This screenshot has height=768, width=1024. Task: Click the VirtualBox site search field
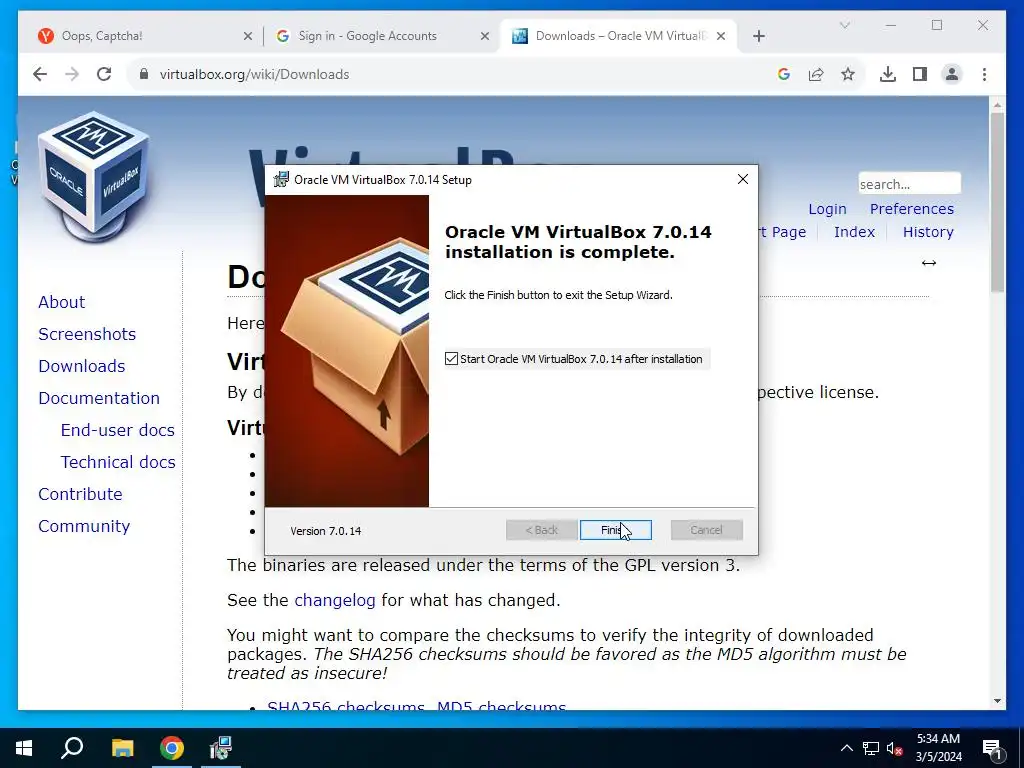pos(909,184)
